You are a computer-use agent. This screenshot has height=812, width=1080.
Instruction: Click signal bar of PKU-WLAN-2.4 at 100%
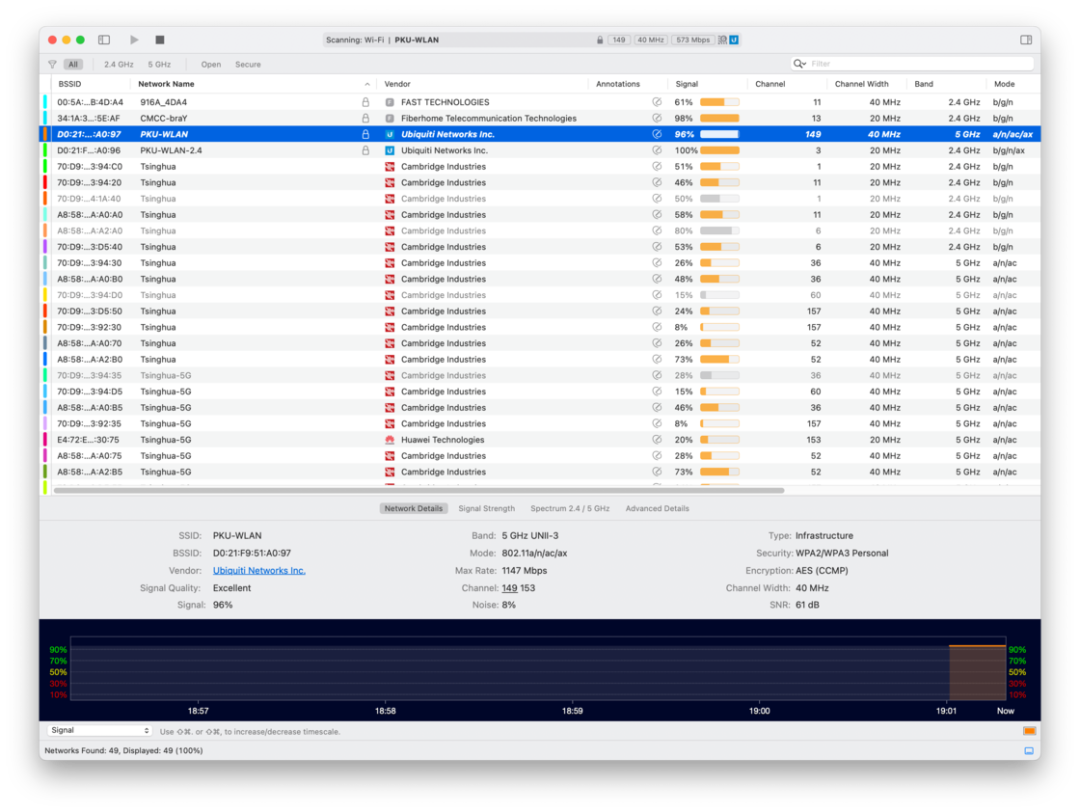(720, 150)
